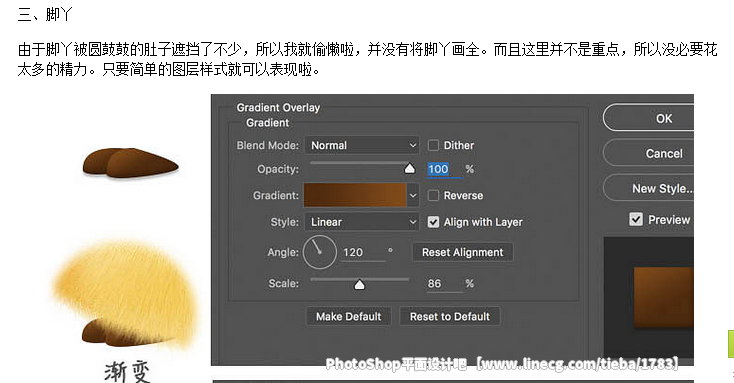
Task: Enable the Reverse checkbox
Action: [433, 195]
